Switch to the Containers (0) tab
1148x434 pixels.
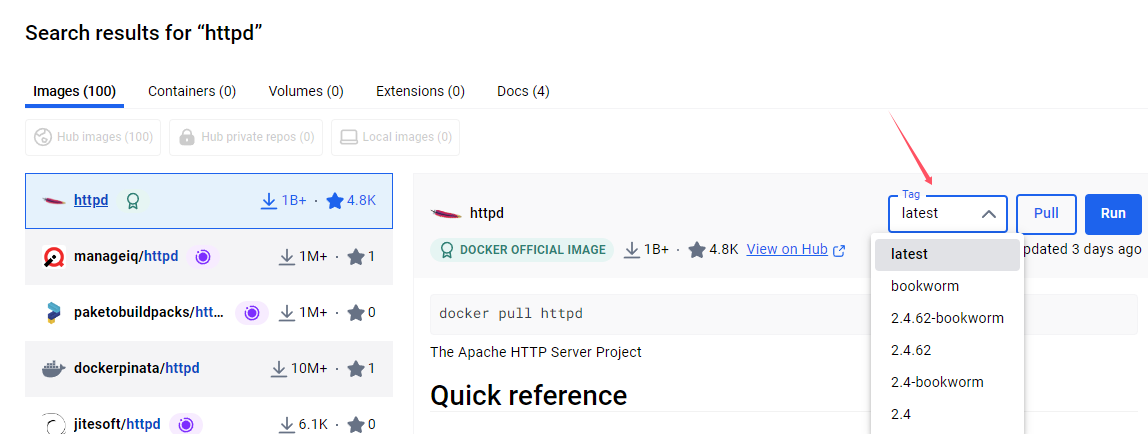click(192, 91)
